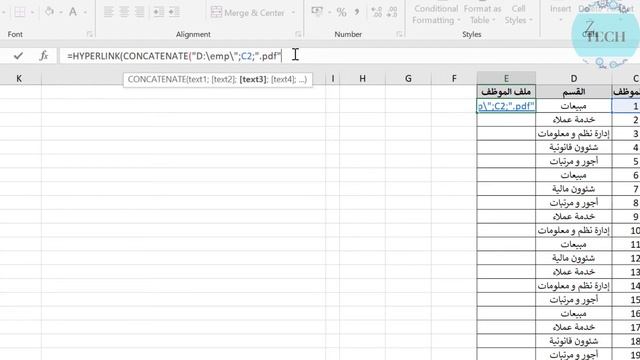Select column E header
The width and height of the screenshot is (640, 360).
(506, 78)
